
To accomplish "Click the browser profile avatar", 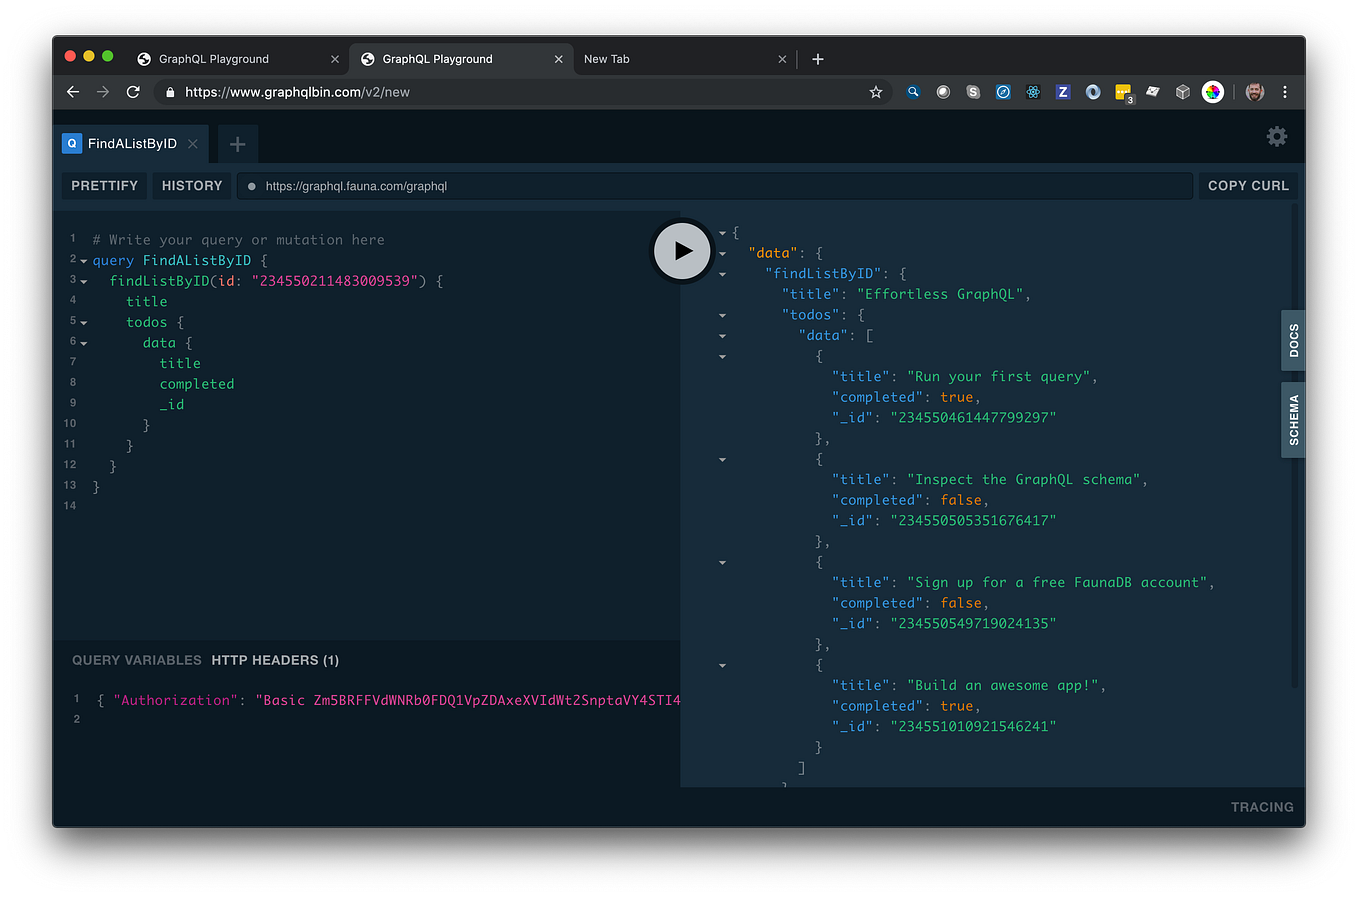I will pos(1254,91).
